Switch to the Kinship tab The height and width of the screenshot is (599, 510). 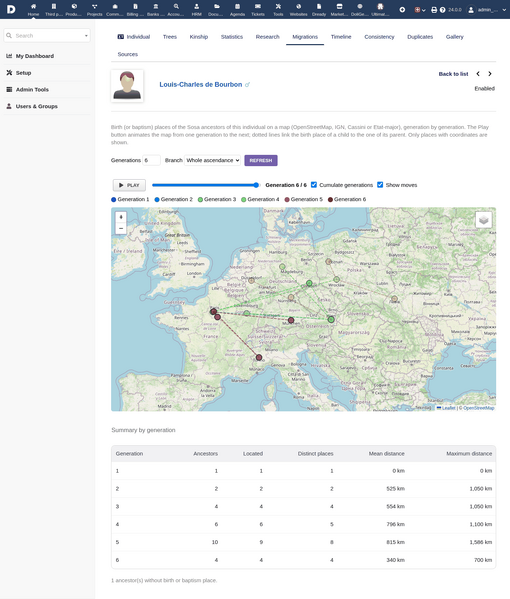click(x=199, y=37)
